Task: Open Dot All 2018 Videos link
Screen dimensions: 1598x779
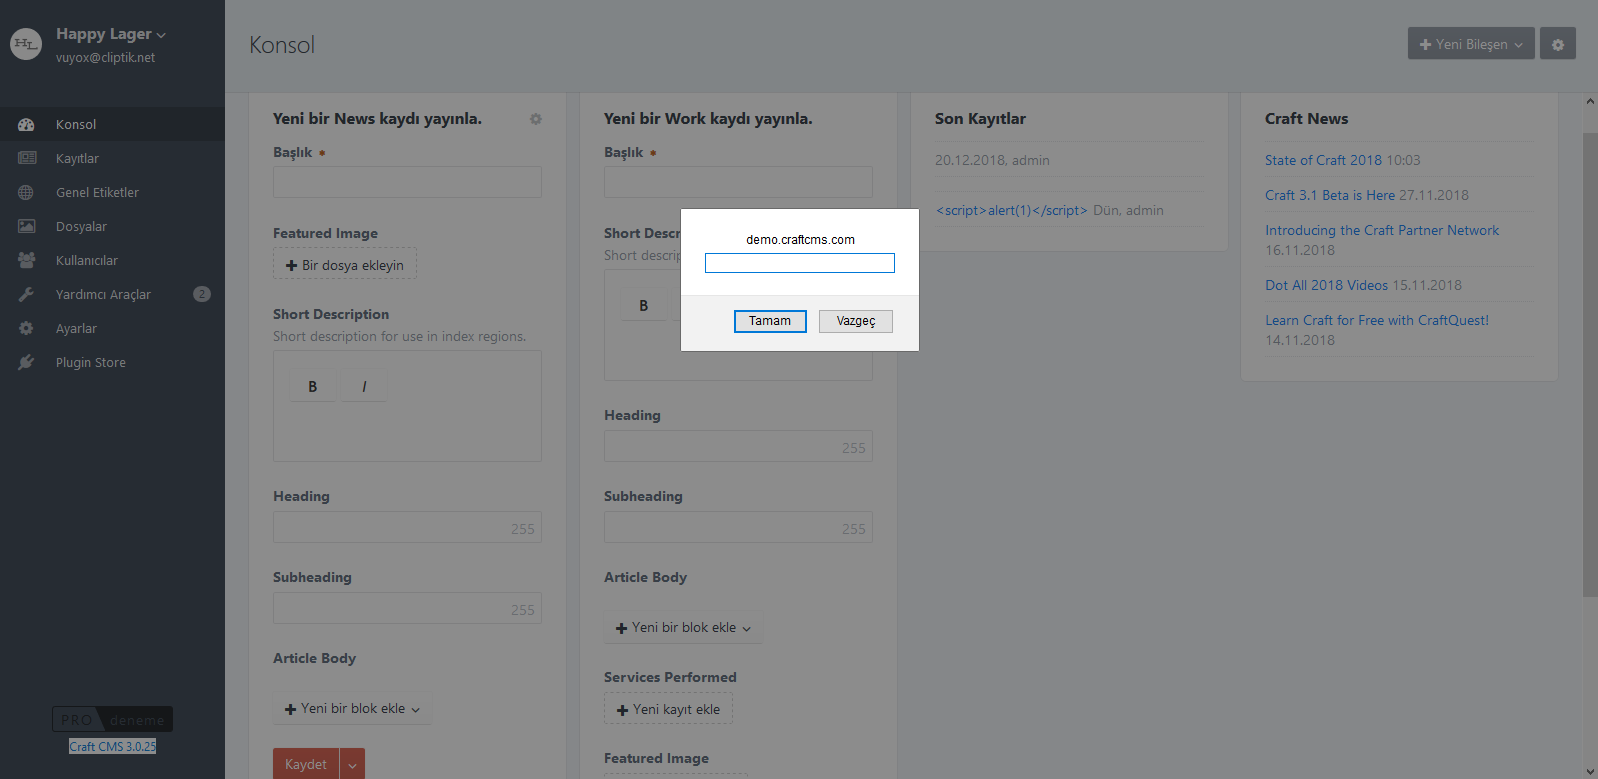Action: (x=1326, y=285)
